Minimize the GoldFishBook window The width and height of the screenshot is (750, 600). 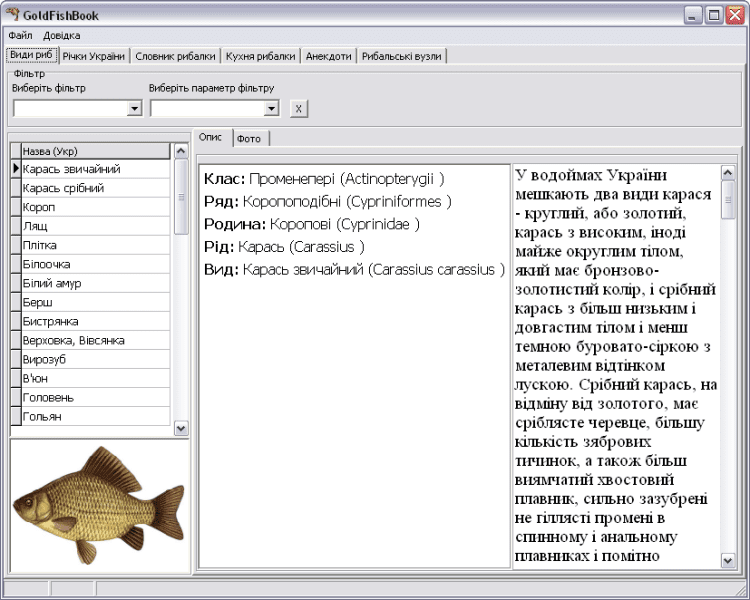692,15
